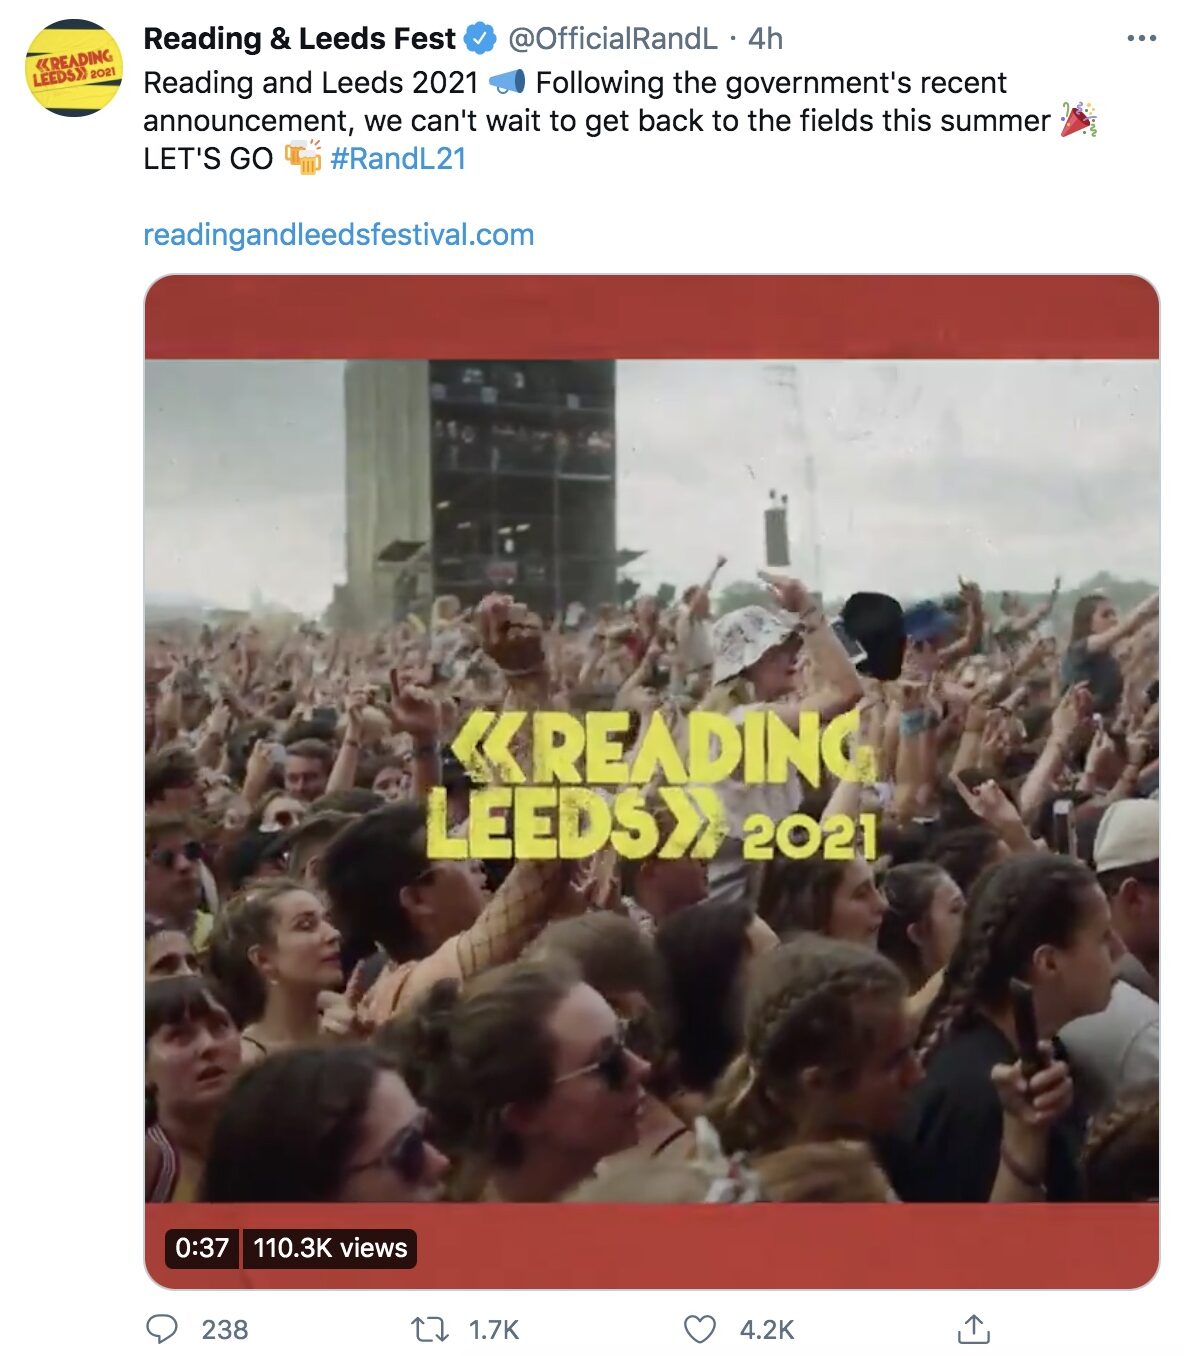This screenshot has height=1356, width=1184.
Task: Click the 110.3K views label
Action: point(330,1248)
